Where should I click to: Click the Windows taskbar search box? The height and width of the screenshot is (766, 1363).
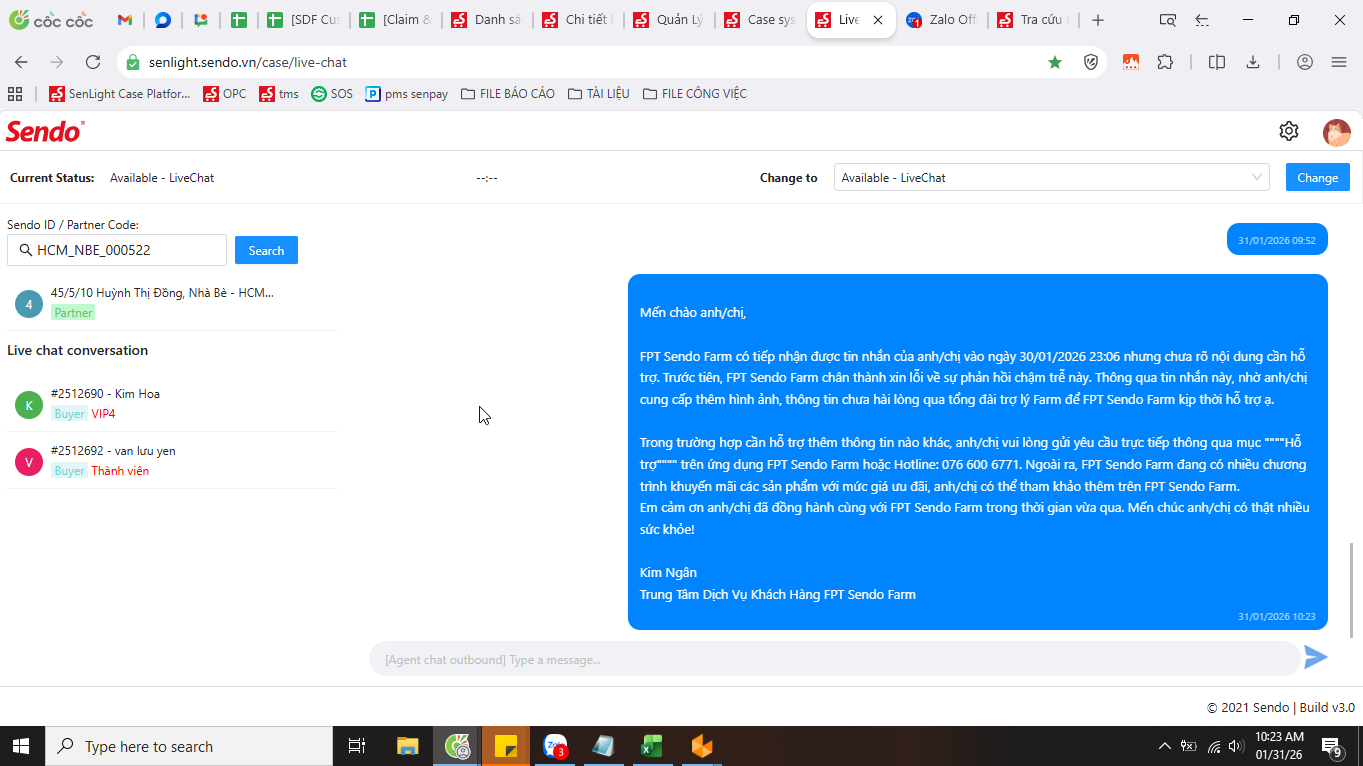[x=189, y=746]
